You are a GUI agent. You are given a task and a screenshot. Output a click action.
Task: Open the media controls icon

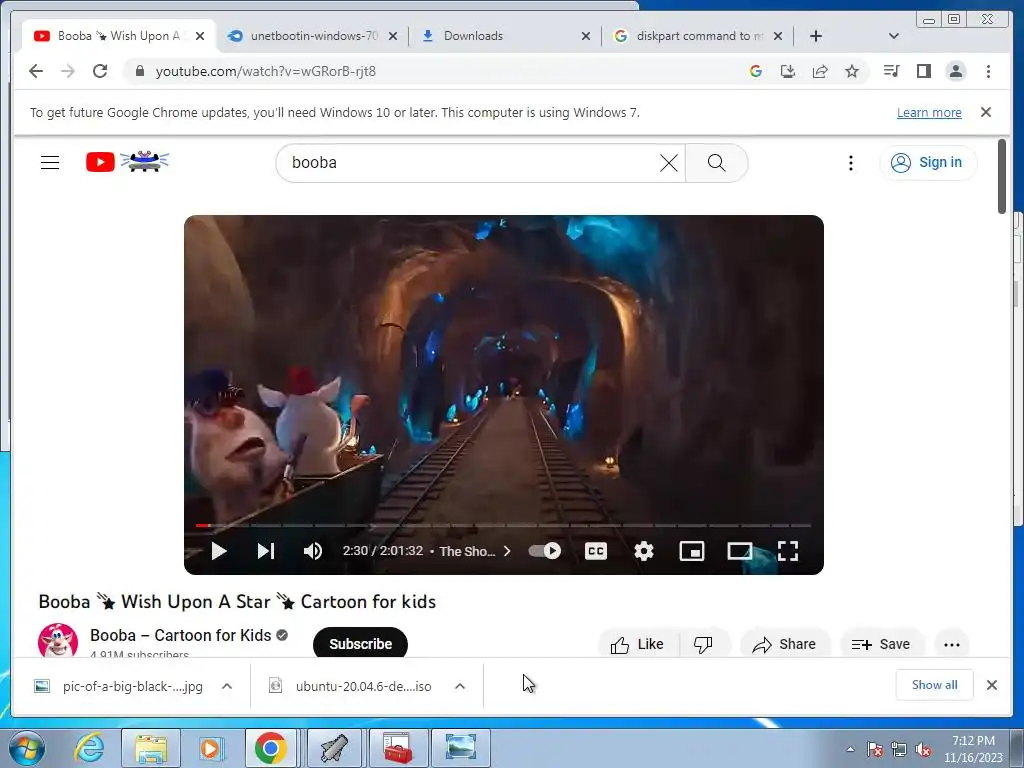pyautogui.click(x=891, y=71)
